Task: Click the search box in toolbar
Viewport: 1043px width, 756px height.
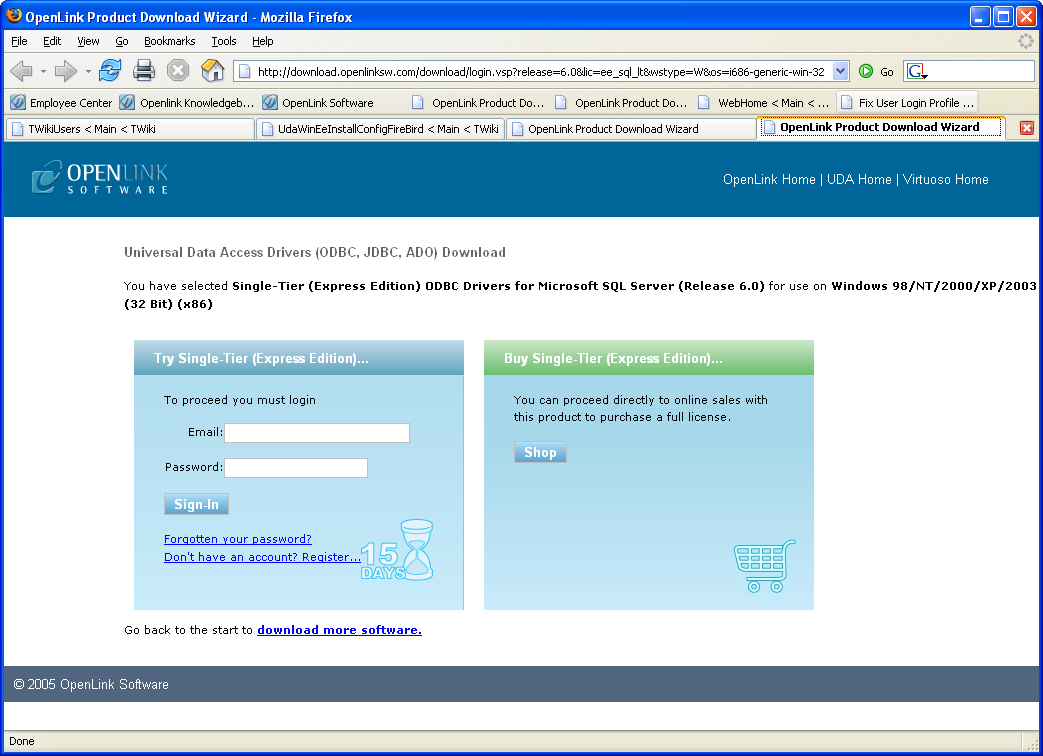Action: [x=981, y=71]
